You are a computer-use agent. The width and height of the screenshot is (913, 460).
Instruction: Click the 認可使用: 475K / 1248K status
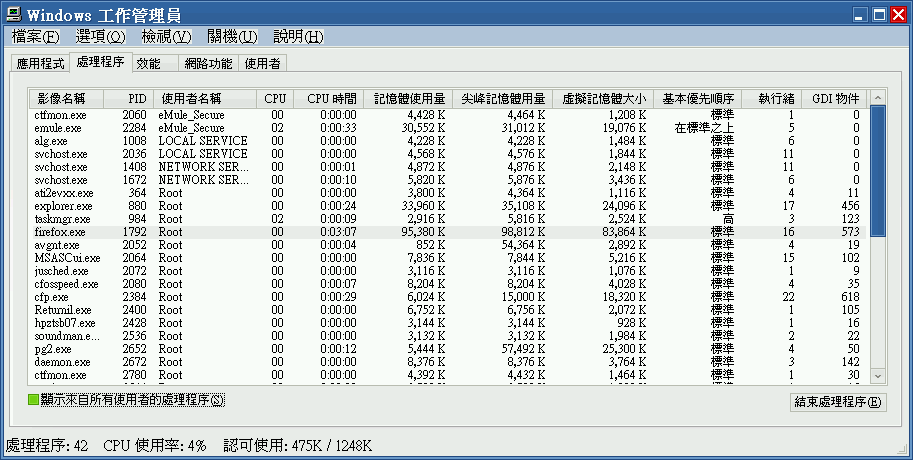coord(298,446)
